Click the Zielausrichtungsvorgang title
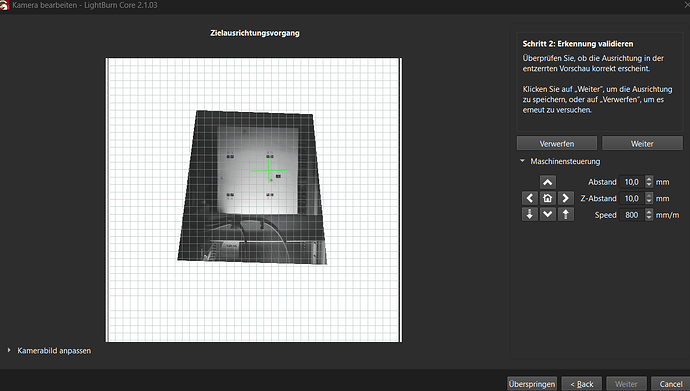Viewport: 690px width, 391px height. click(255, 33)
